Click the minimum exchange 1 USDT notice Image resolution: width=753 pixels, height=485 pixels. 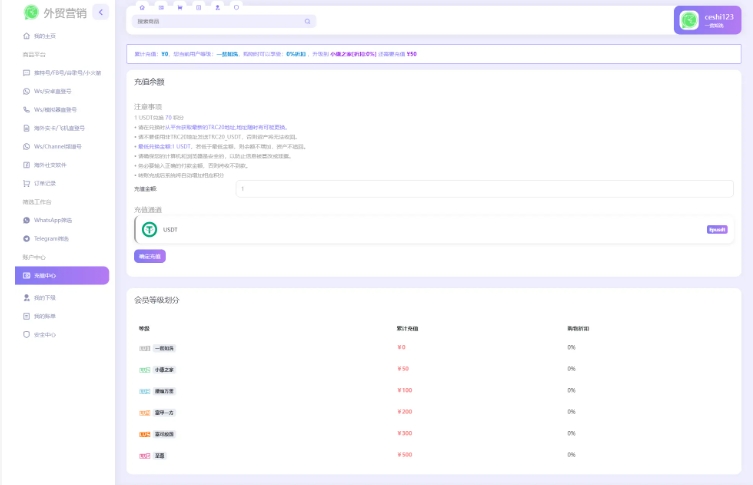pyautogui.click(x=165, y=146)
